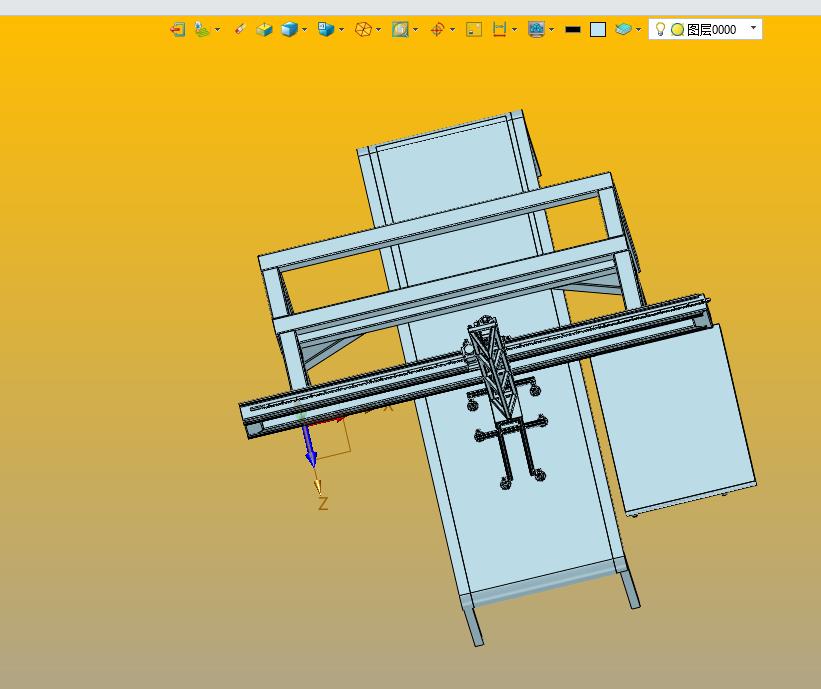Click the monitor display settings icon
Screen dimensions: 821x689
pyautogui.click(x=536, y=29)
